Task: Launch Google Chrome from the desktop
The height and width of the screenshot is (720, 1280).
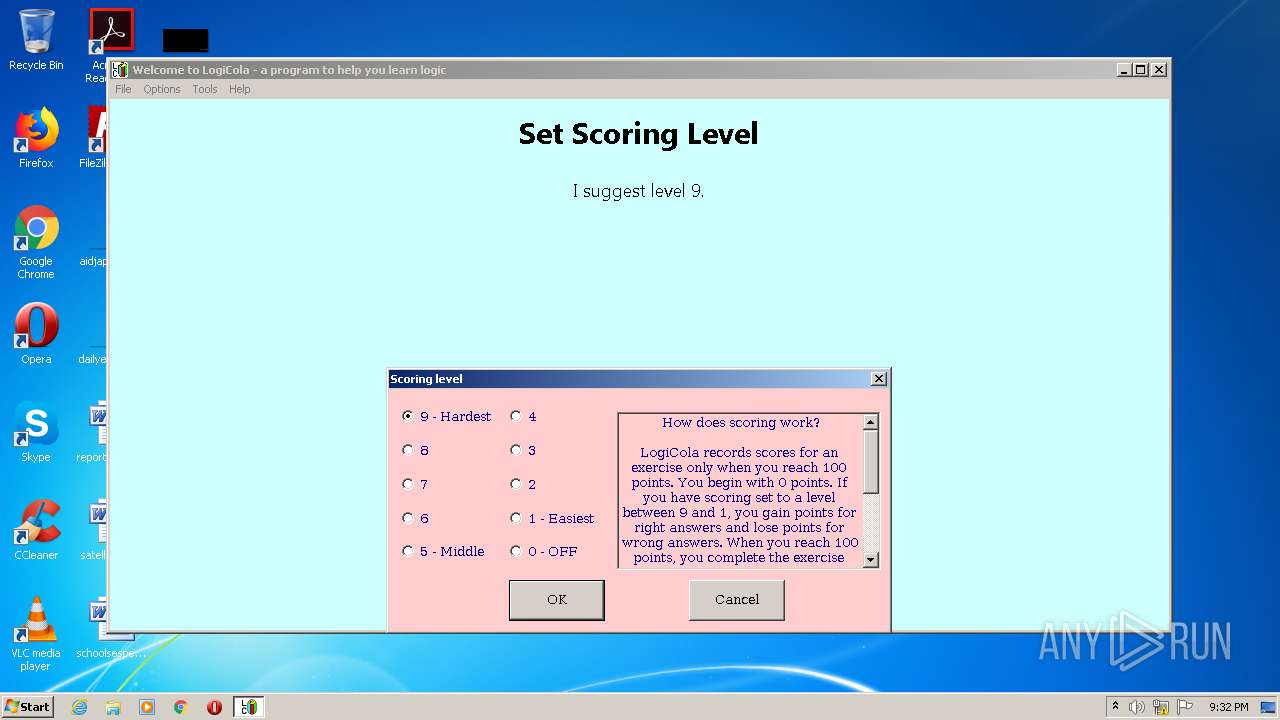Action: pyautogui.click(x=36, y=242)
